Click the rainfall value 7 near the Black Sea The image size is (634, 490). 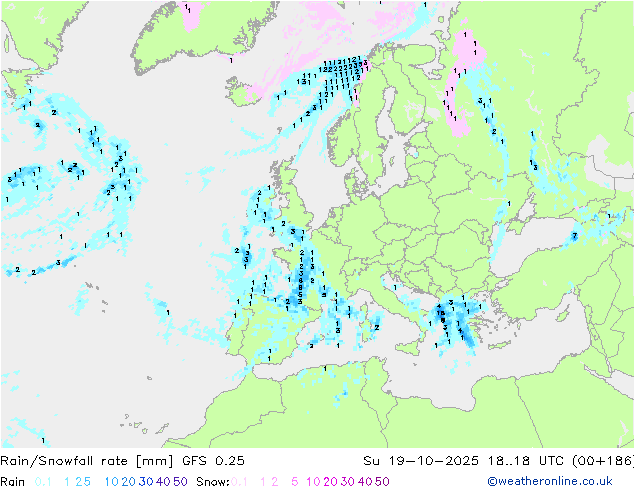tap(575, 235)
